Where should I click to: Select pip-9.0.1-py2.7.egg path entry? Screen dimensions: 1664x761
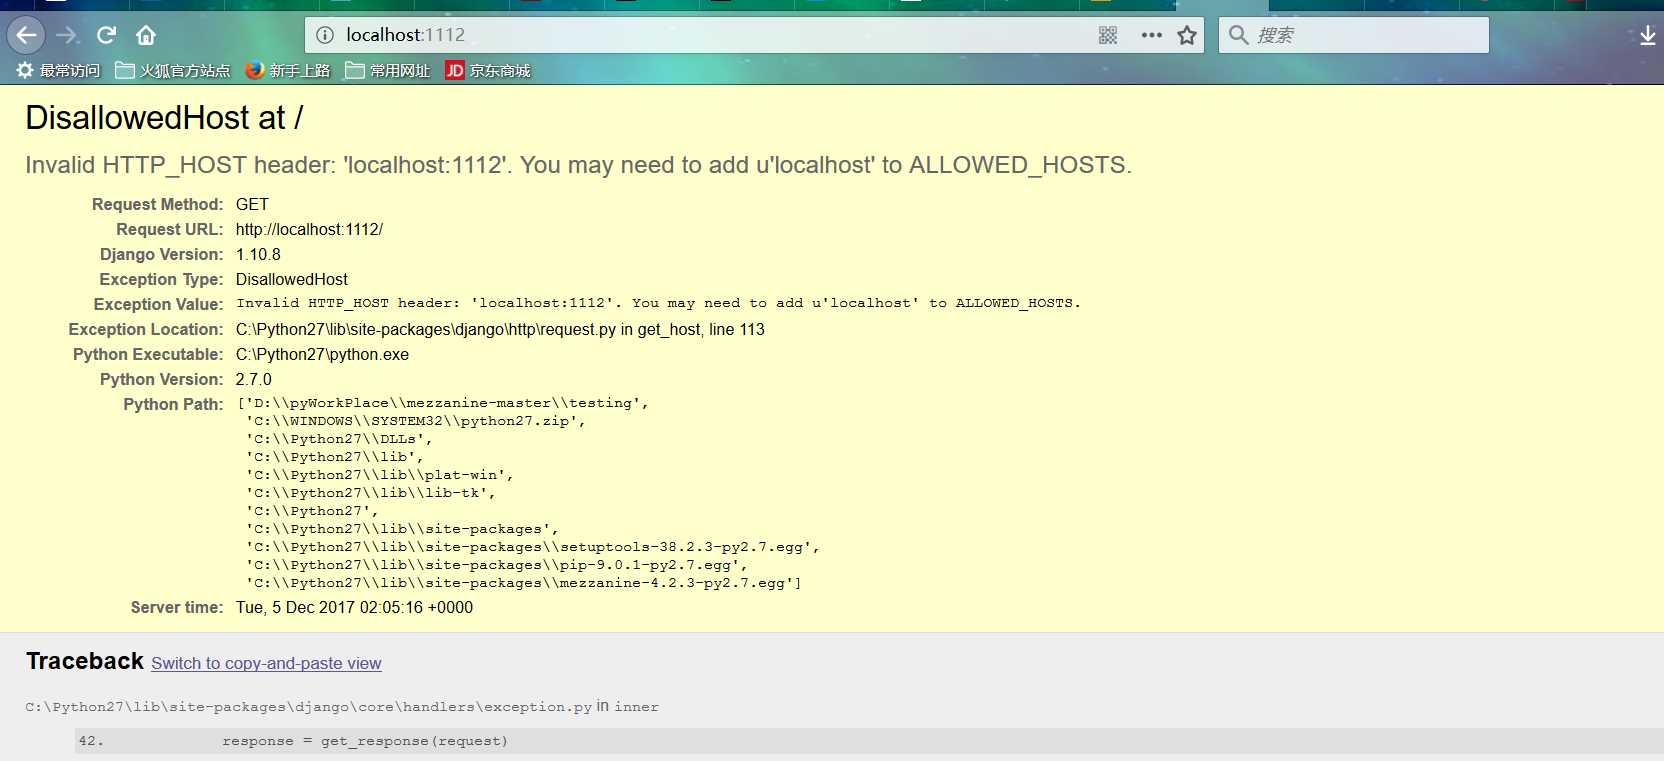pyautogui.click(x=497, y=565)
